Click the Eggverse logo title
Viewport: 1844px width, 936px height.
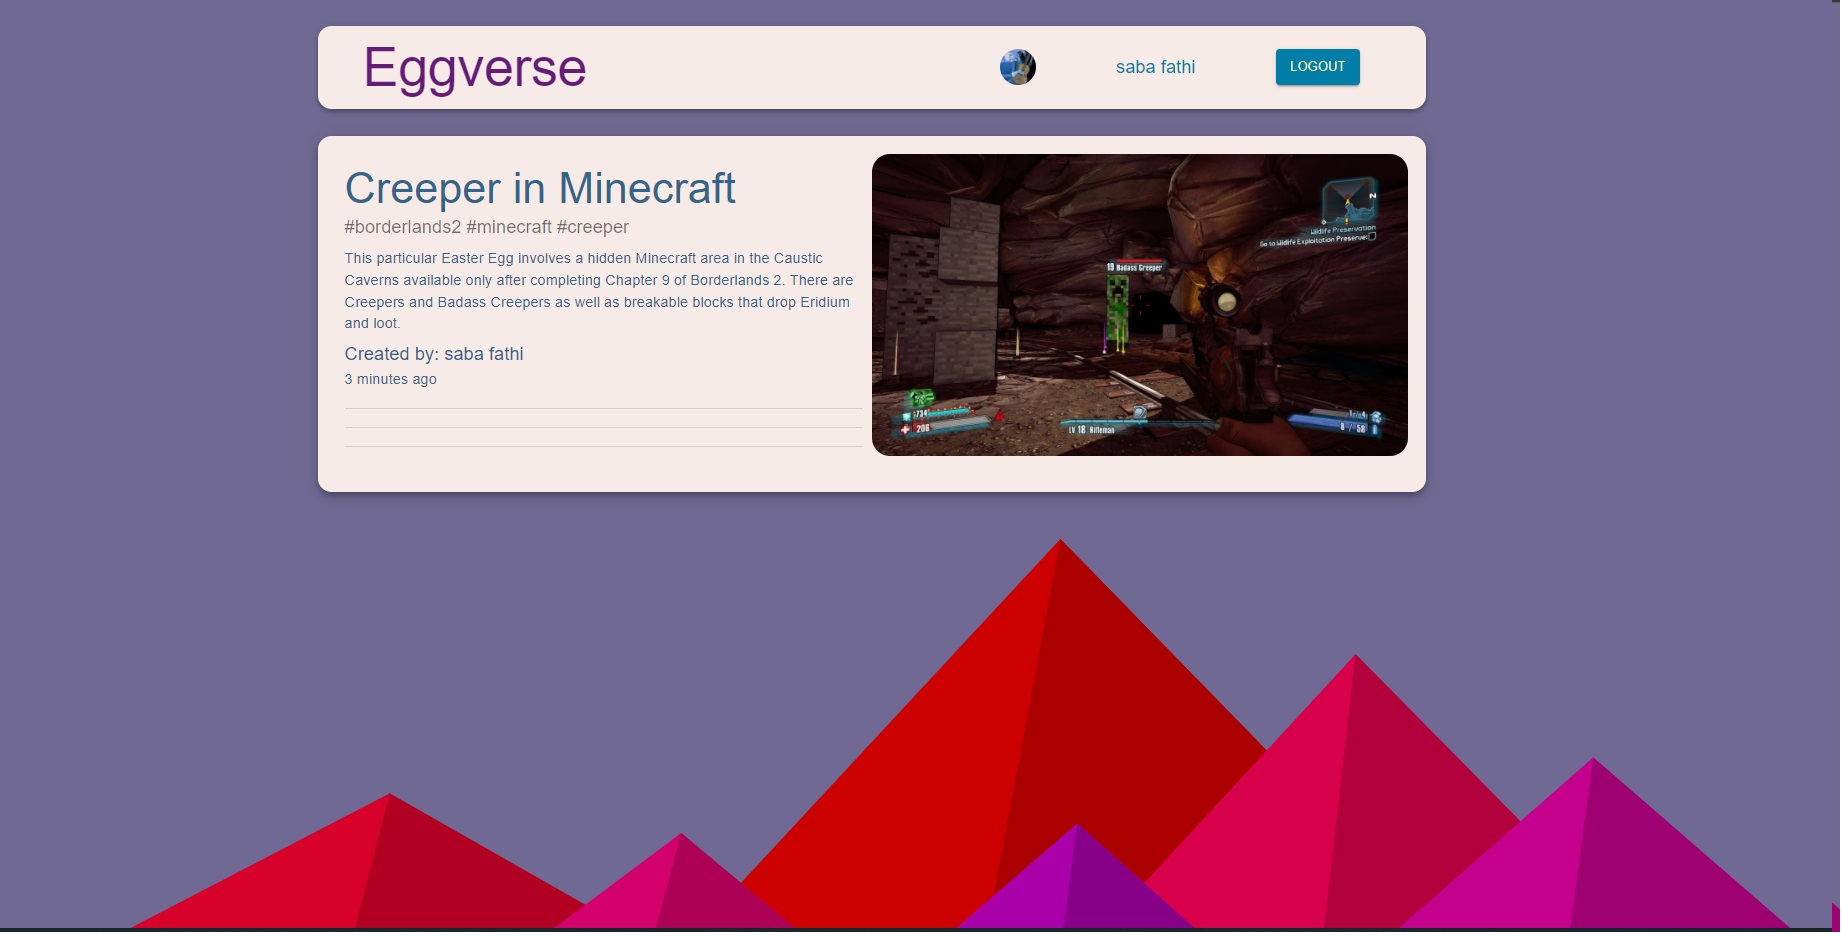click(x=475, y=68)
